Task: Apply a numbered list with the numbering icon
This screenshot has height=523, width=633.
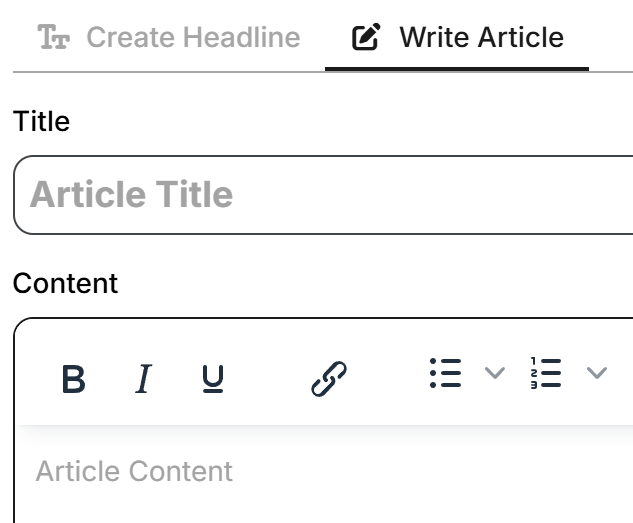Action: coord(545,373)
